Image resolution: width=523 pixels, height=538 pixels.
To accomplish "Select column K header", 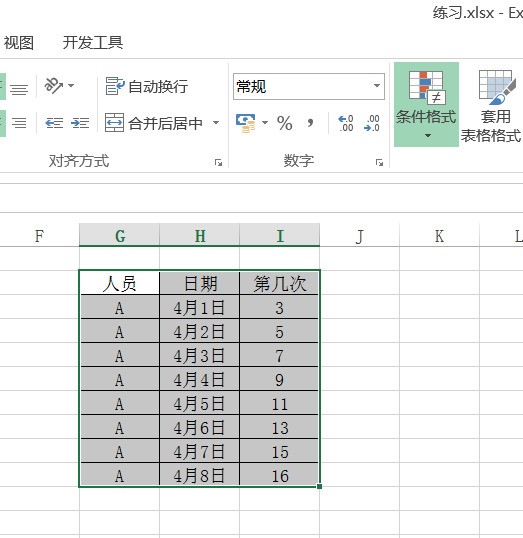I will [440, 235].
